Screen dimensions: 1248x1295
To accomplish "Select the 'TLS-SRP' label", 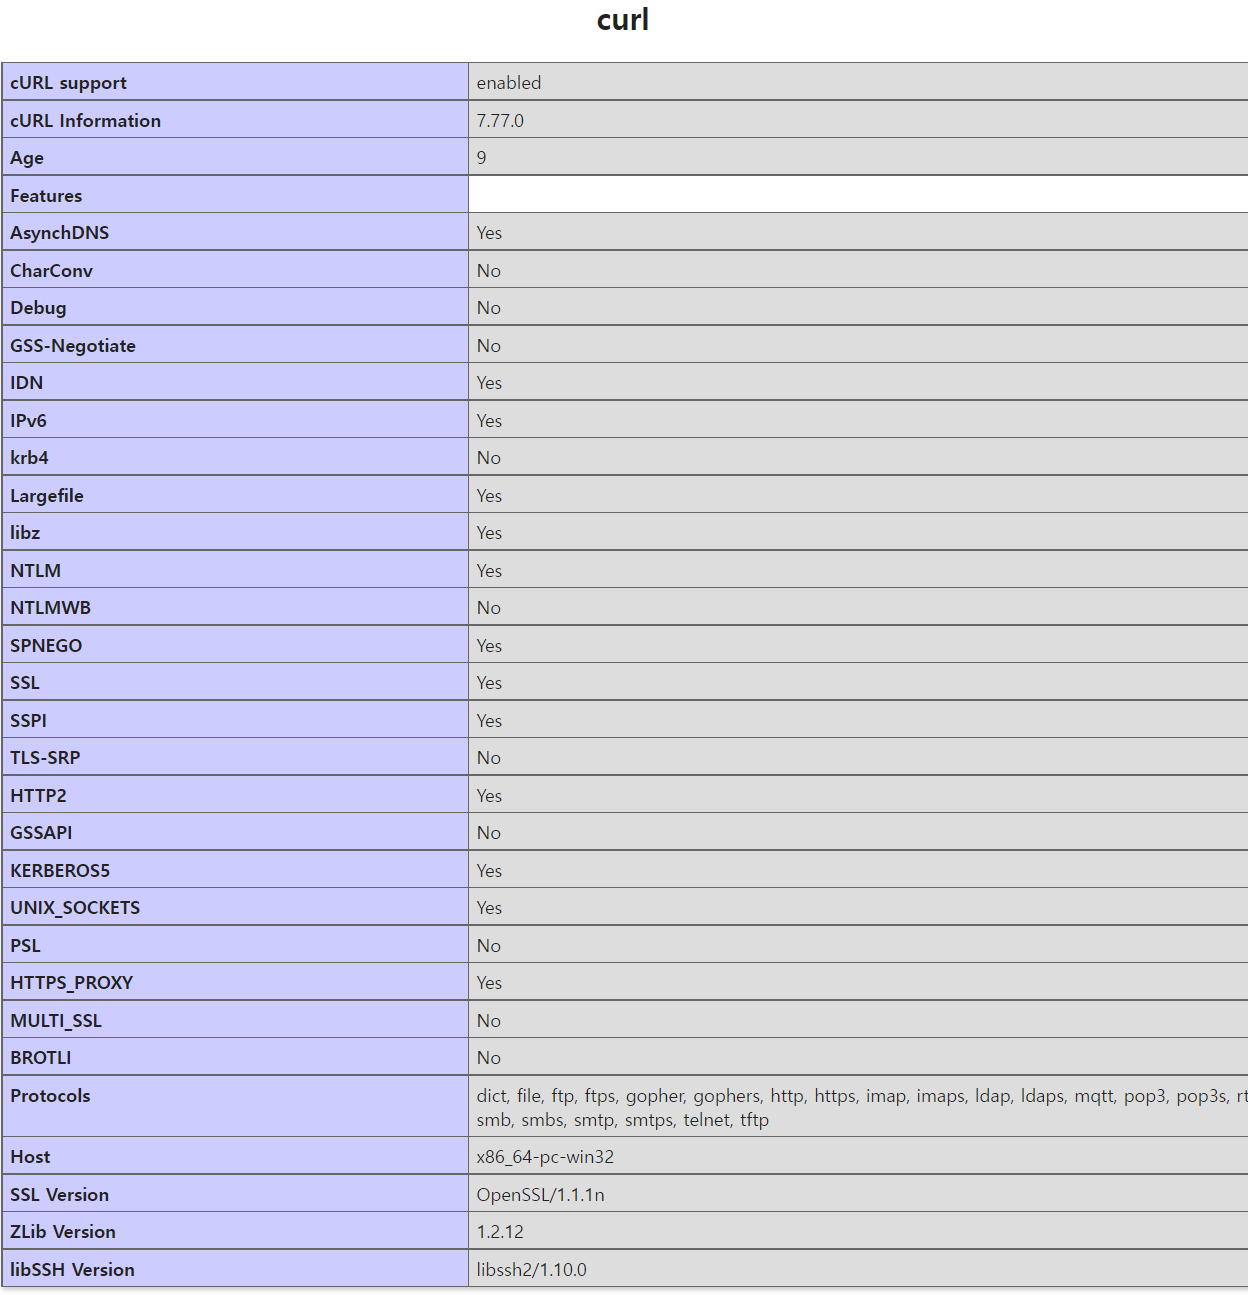I will coord(45,758).
